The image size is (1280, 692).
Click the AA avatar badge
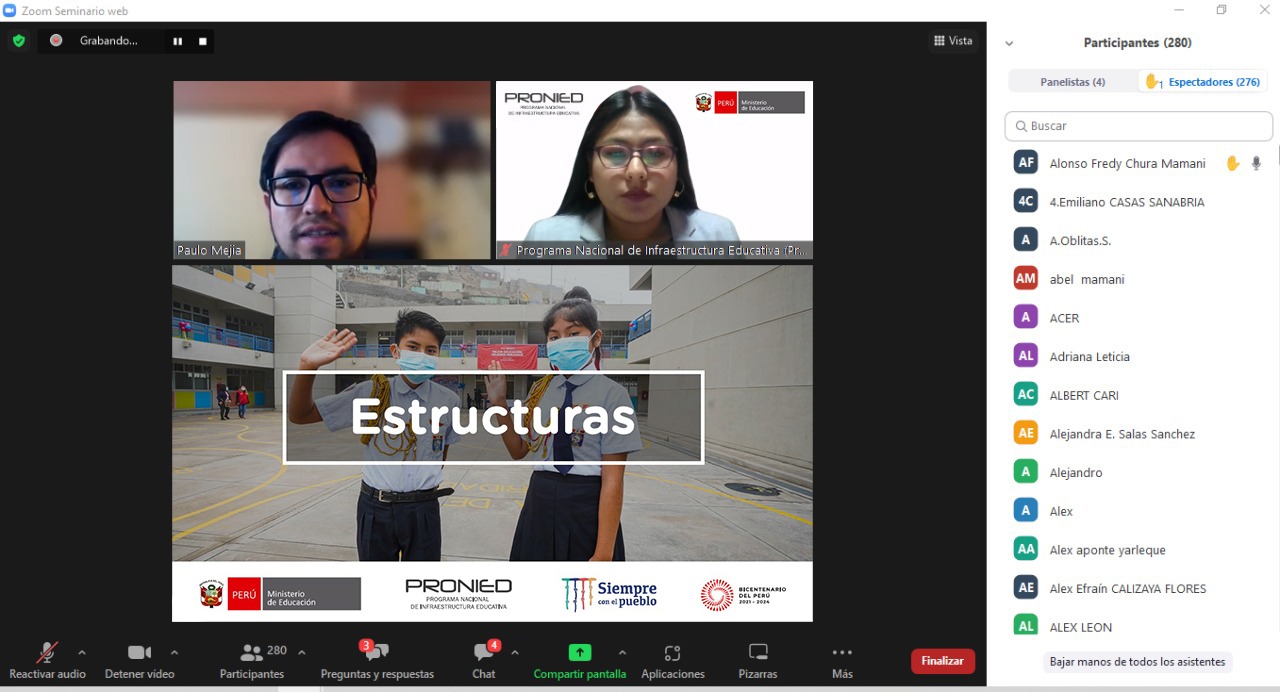point(1026,550)
